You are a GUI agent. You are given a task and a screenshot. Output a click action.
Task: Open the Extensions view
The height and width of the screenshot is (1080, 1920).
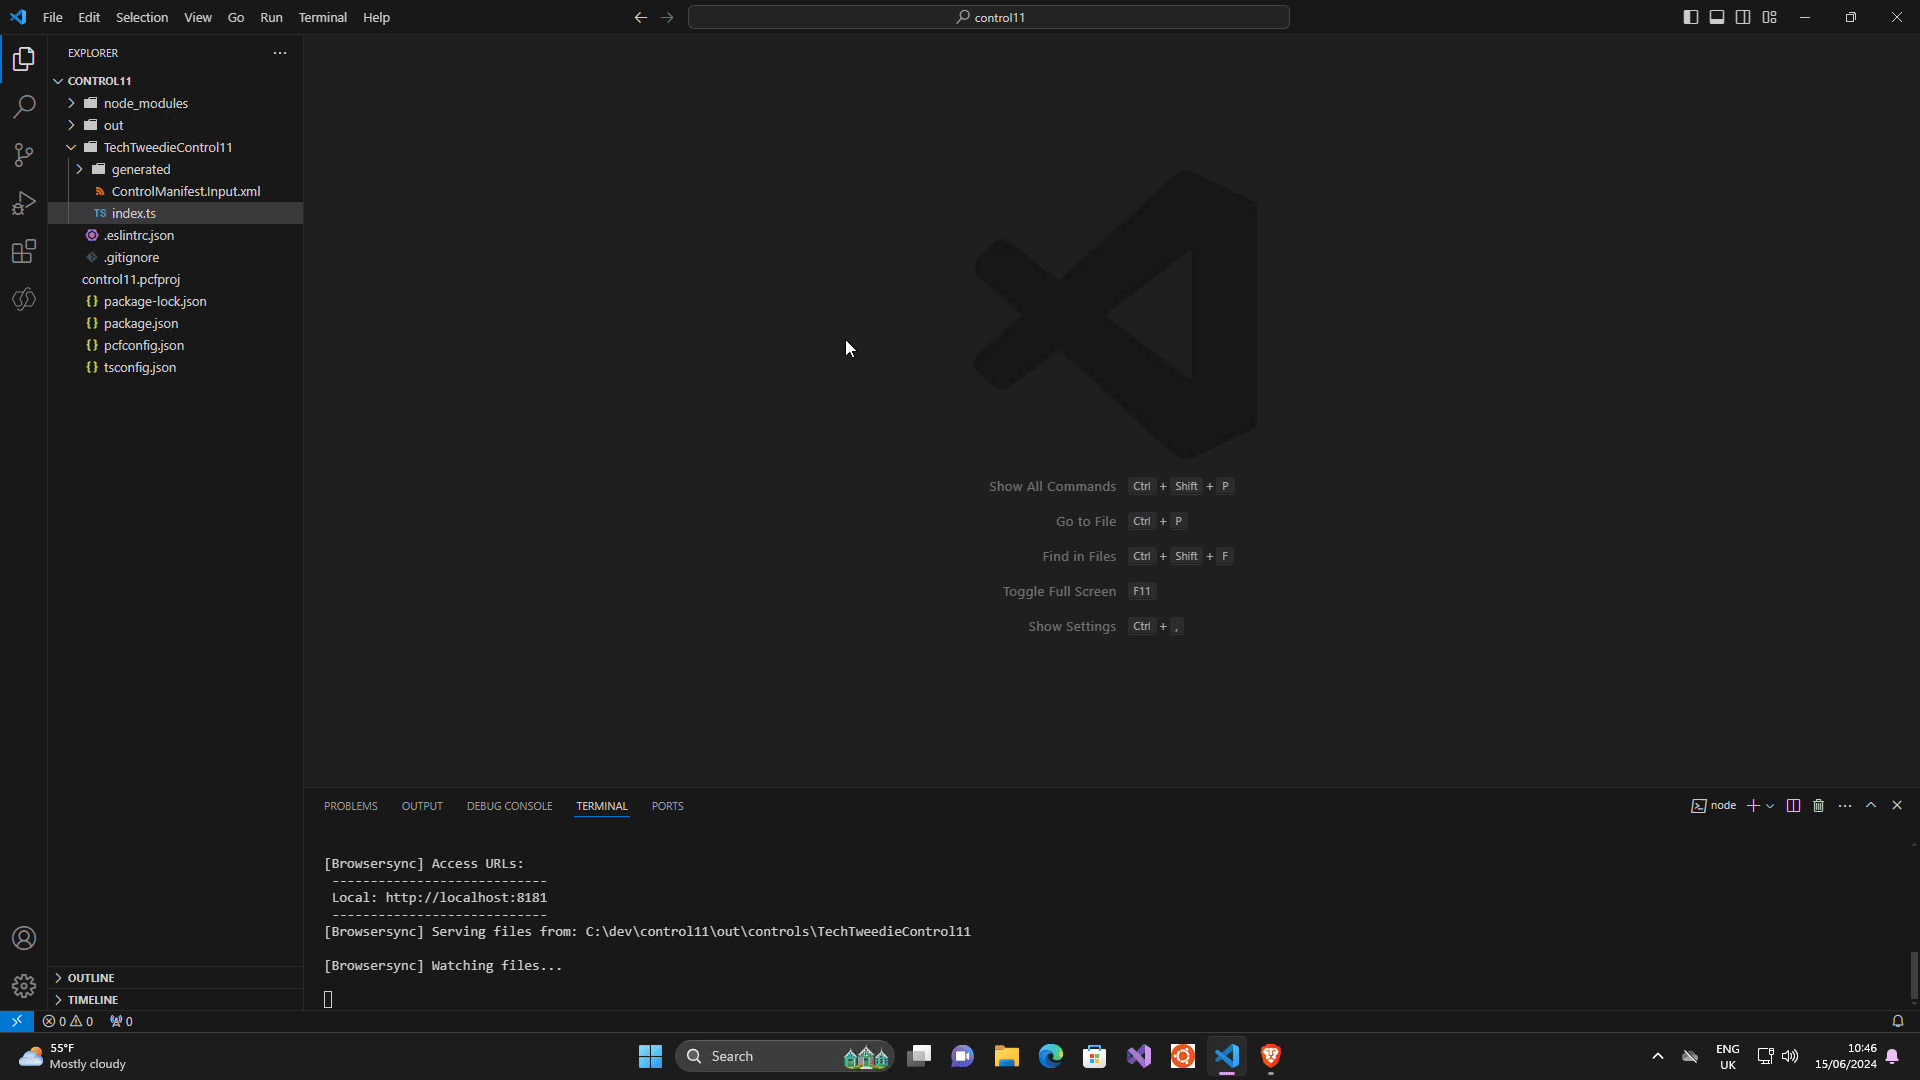click(24, 251)
